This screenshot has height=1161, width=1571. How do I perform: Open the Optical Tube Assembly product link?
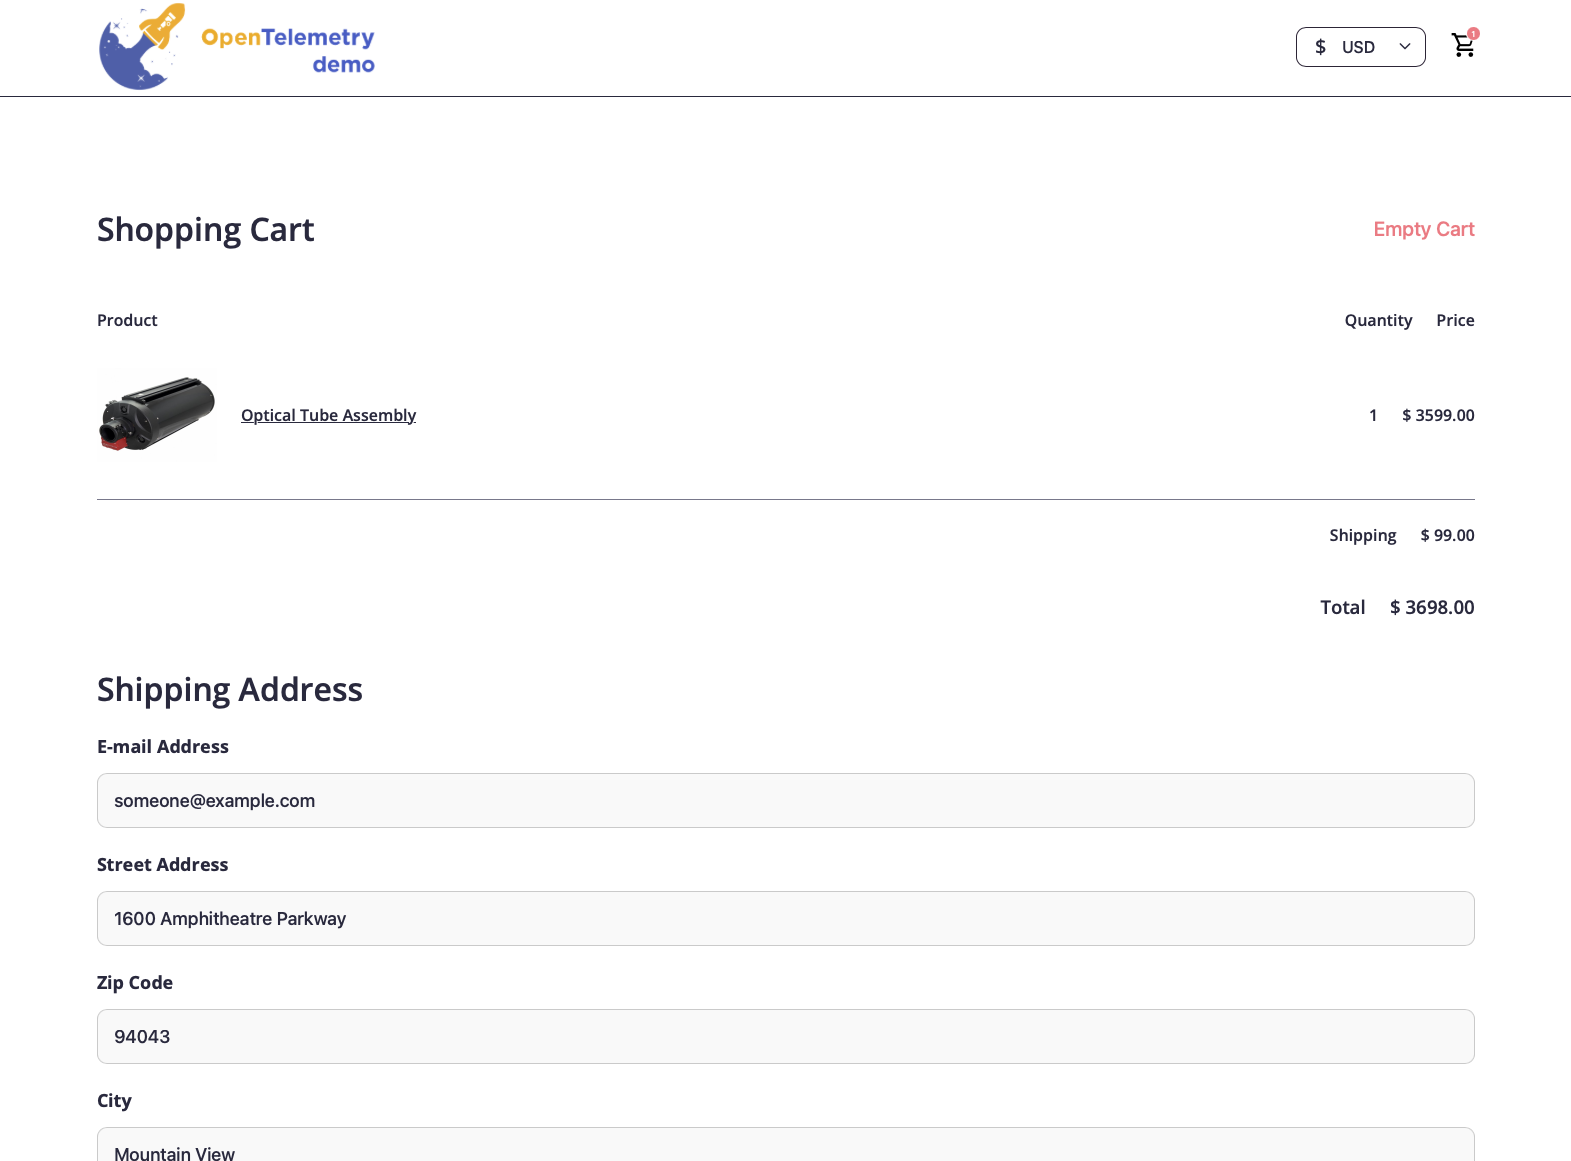pyautogui.click(x=328, y=415)
